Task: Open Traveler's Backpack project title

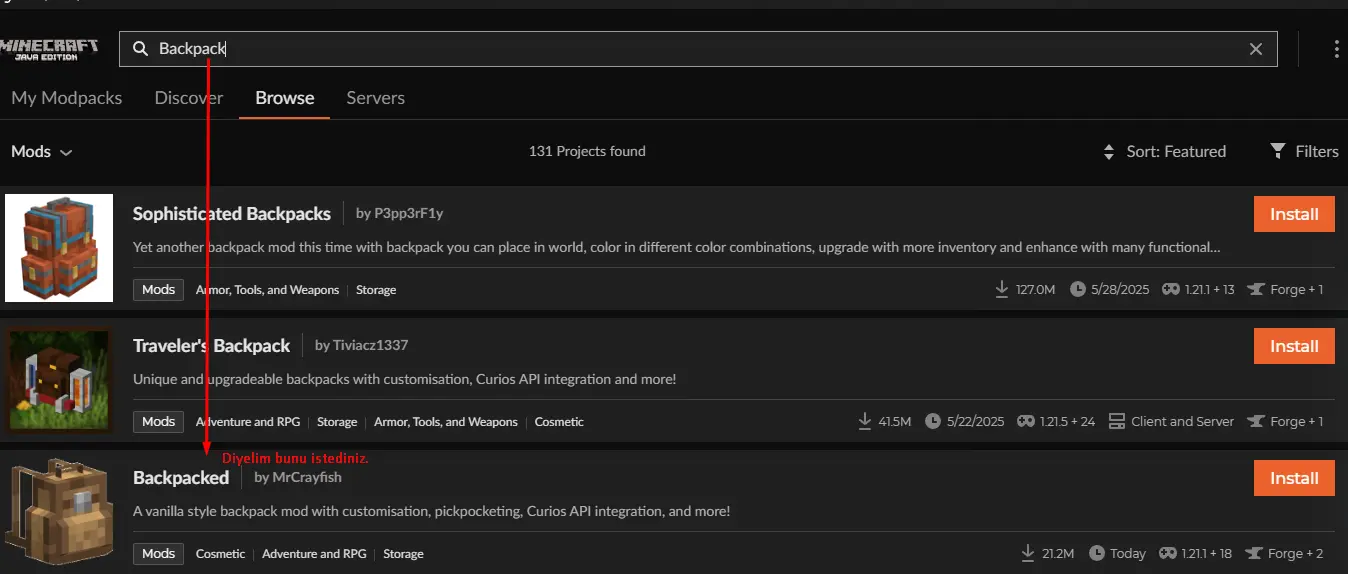Action: pyautogui.click(x=212, y=345)
